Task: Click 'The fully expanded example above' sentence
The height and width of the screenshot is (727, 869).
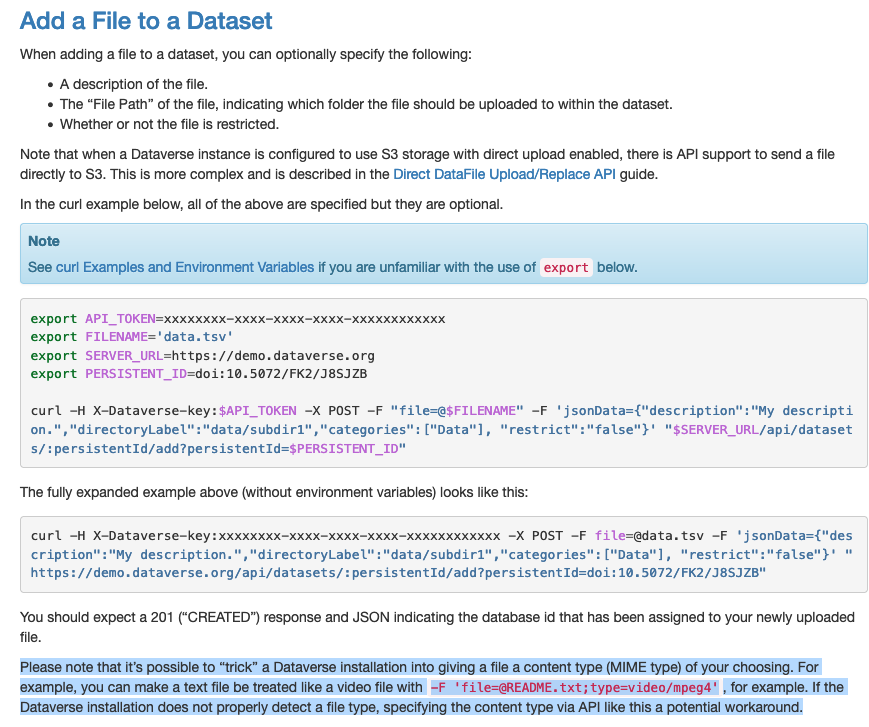Action: (x=274, y=492)
